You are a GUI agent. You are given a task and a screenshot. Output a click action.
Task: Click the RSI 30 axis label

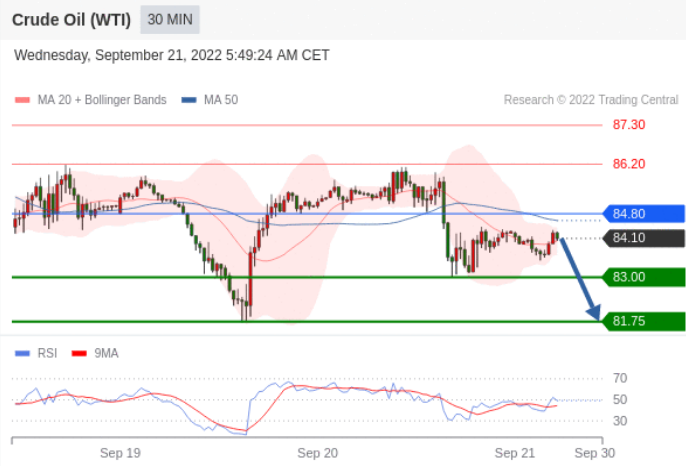coord(620,421)
